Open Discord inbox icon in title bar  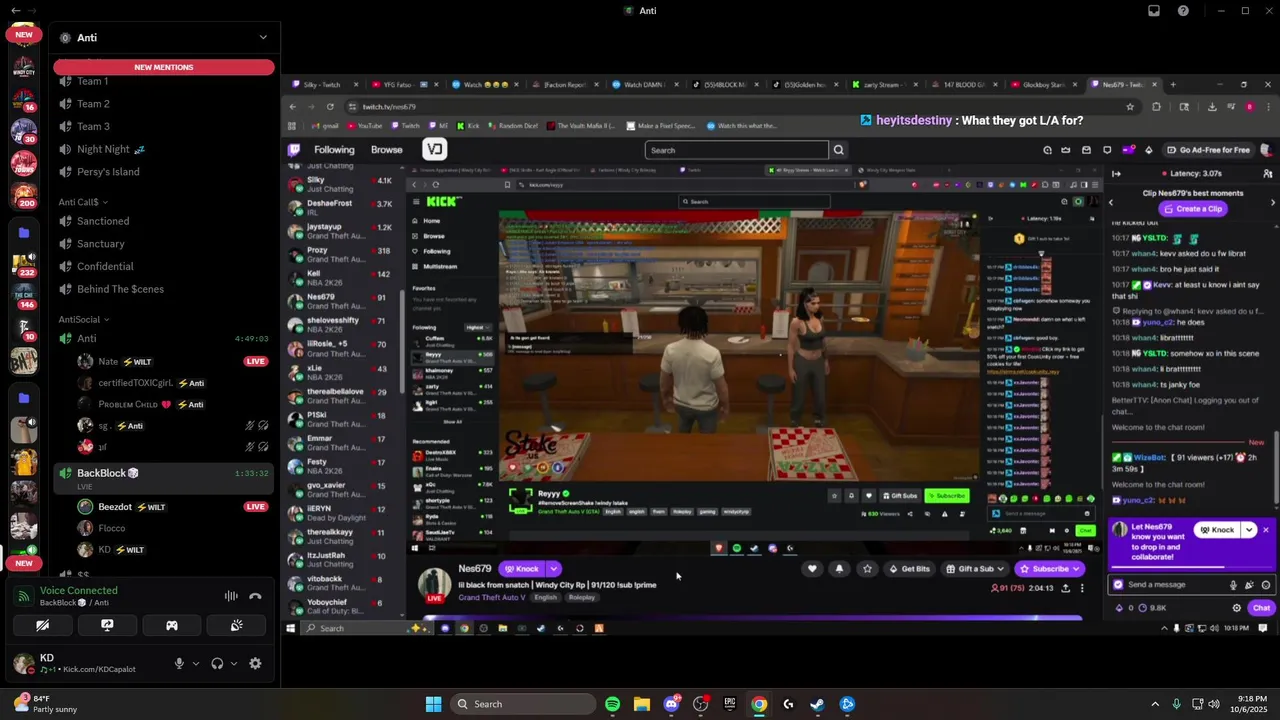[x=1154, y=11]
